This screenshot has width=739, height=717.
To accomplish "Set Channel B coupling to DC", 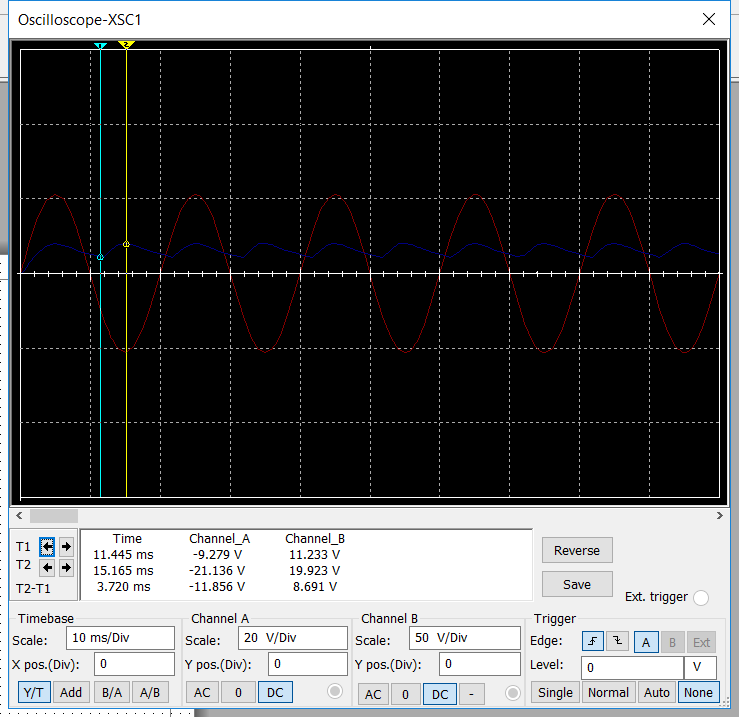I will [440, 693].
